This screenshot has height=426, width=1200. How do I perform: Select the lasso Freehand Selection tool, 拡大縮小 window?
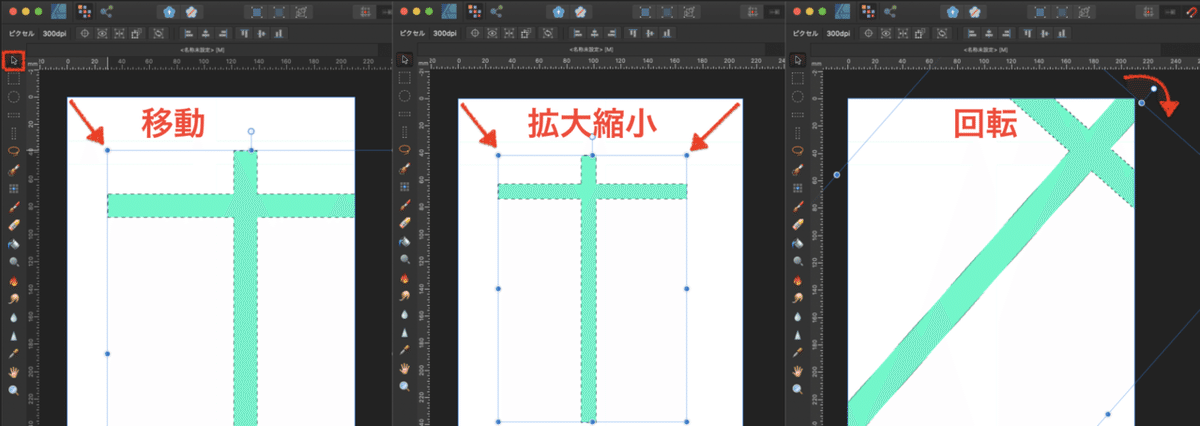coord(406,150)
